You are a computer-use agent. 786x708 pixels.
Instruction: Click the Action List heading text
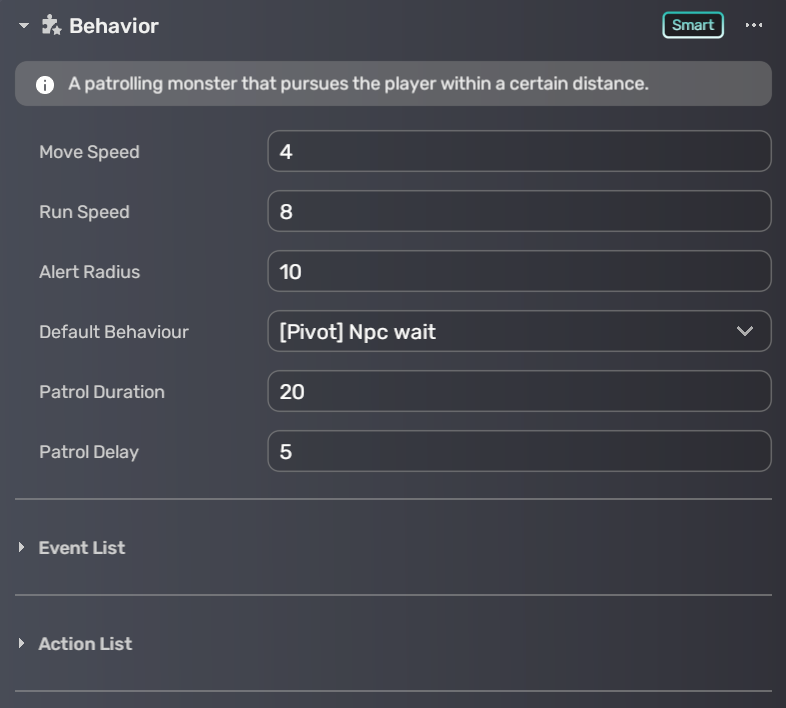point(85,644)
